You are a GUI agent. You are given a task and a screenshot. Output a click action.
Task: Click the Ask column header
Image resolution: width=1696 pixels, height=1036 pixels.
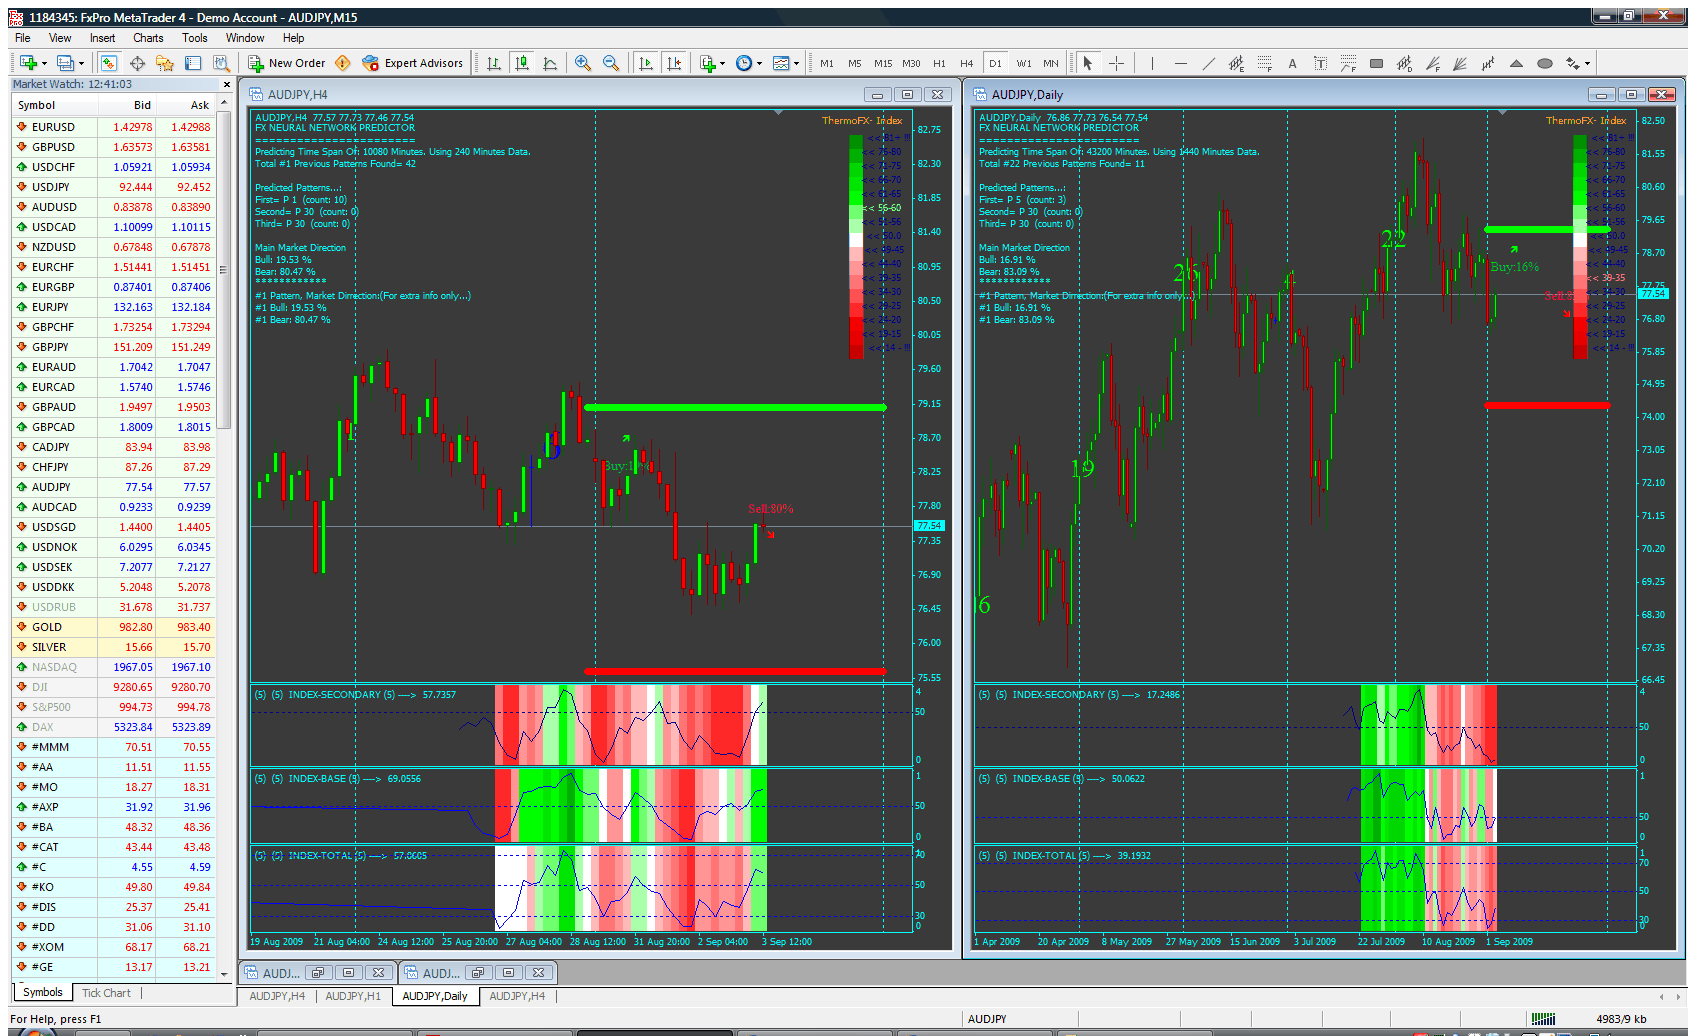click(x=185, y=105)
